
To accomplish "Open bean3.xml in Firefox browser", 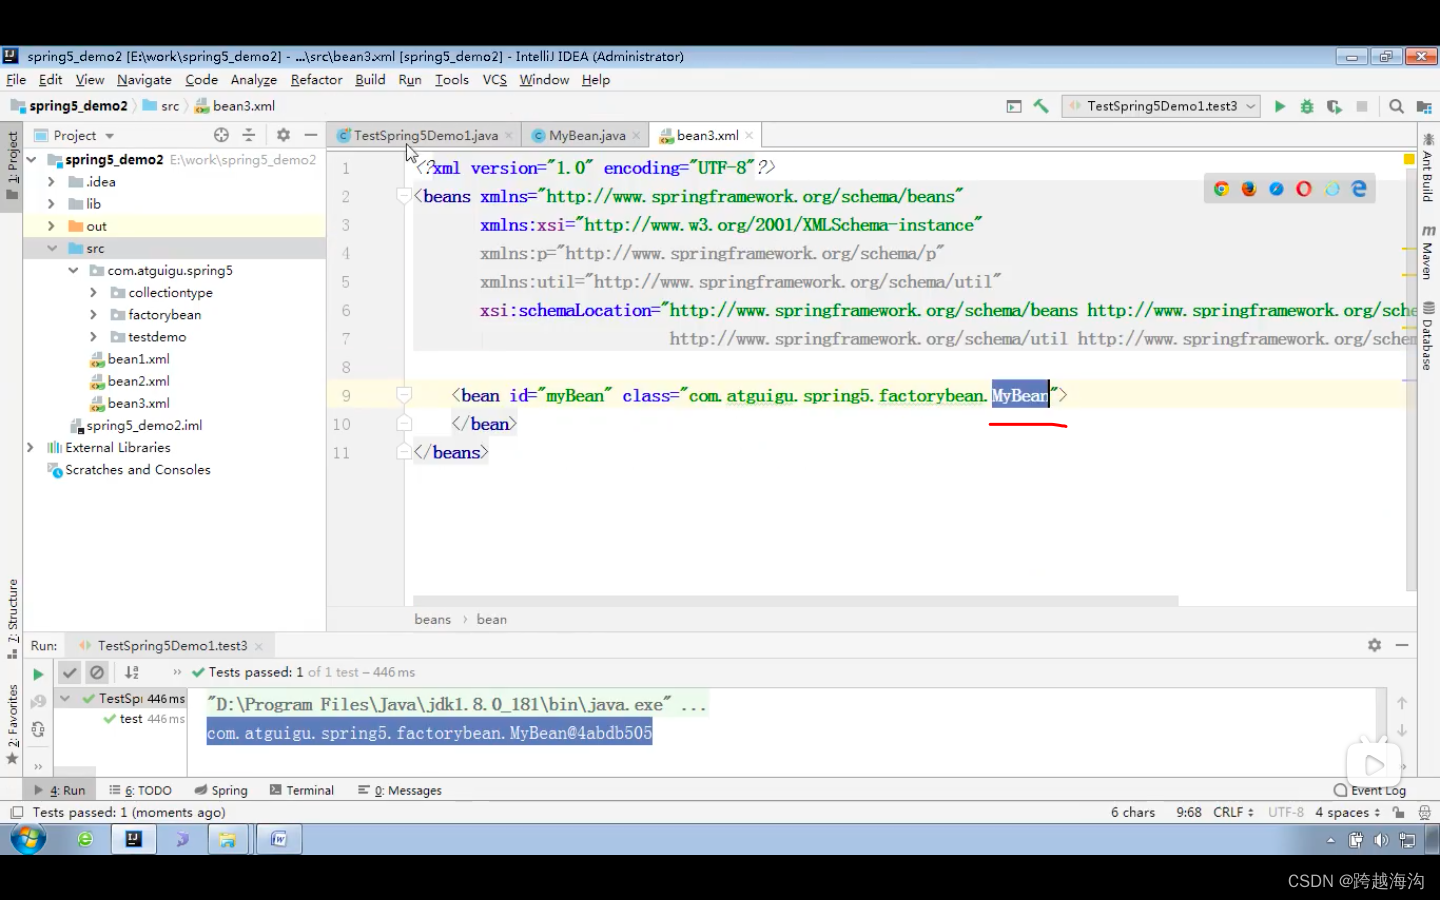I will [x=1249, y=189].
